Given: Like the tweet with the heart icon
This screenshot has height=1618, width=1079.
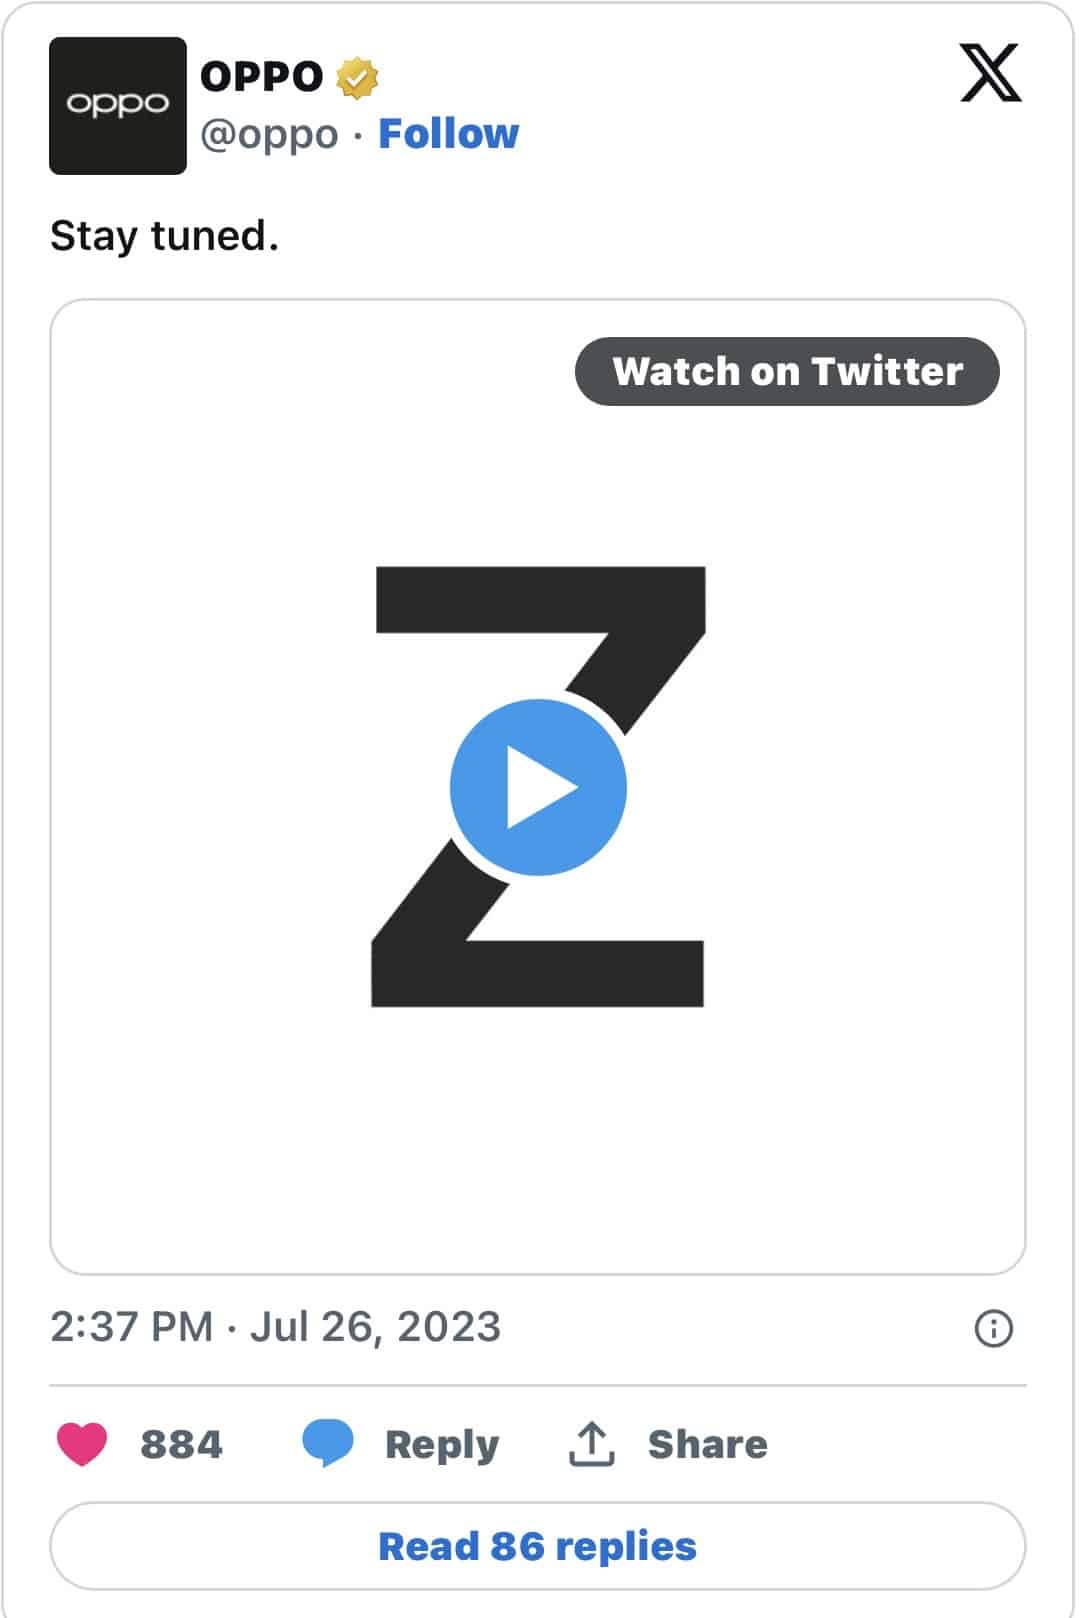Looking at the screenshot, I should click(82, 1444).
